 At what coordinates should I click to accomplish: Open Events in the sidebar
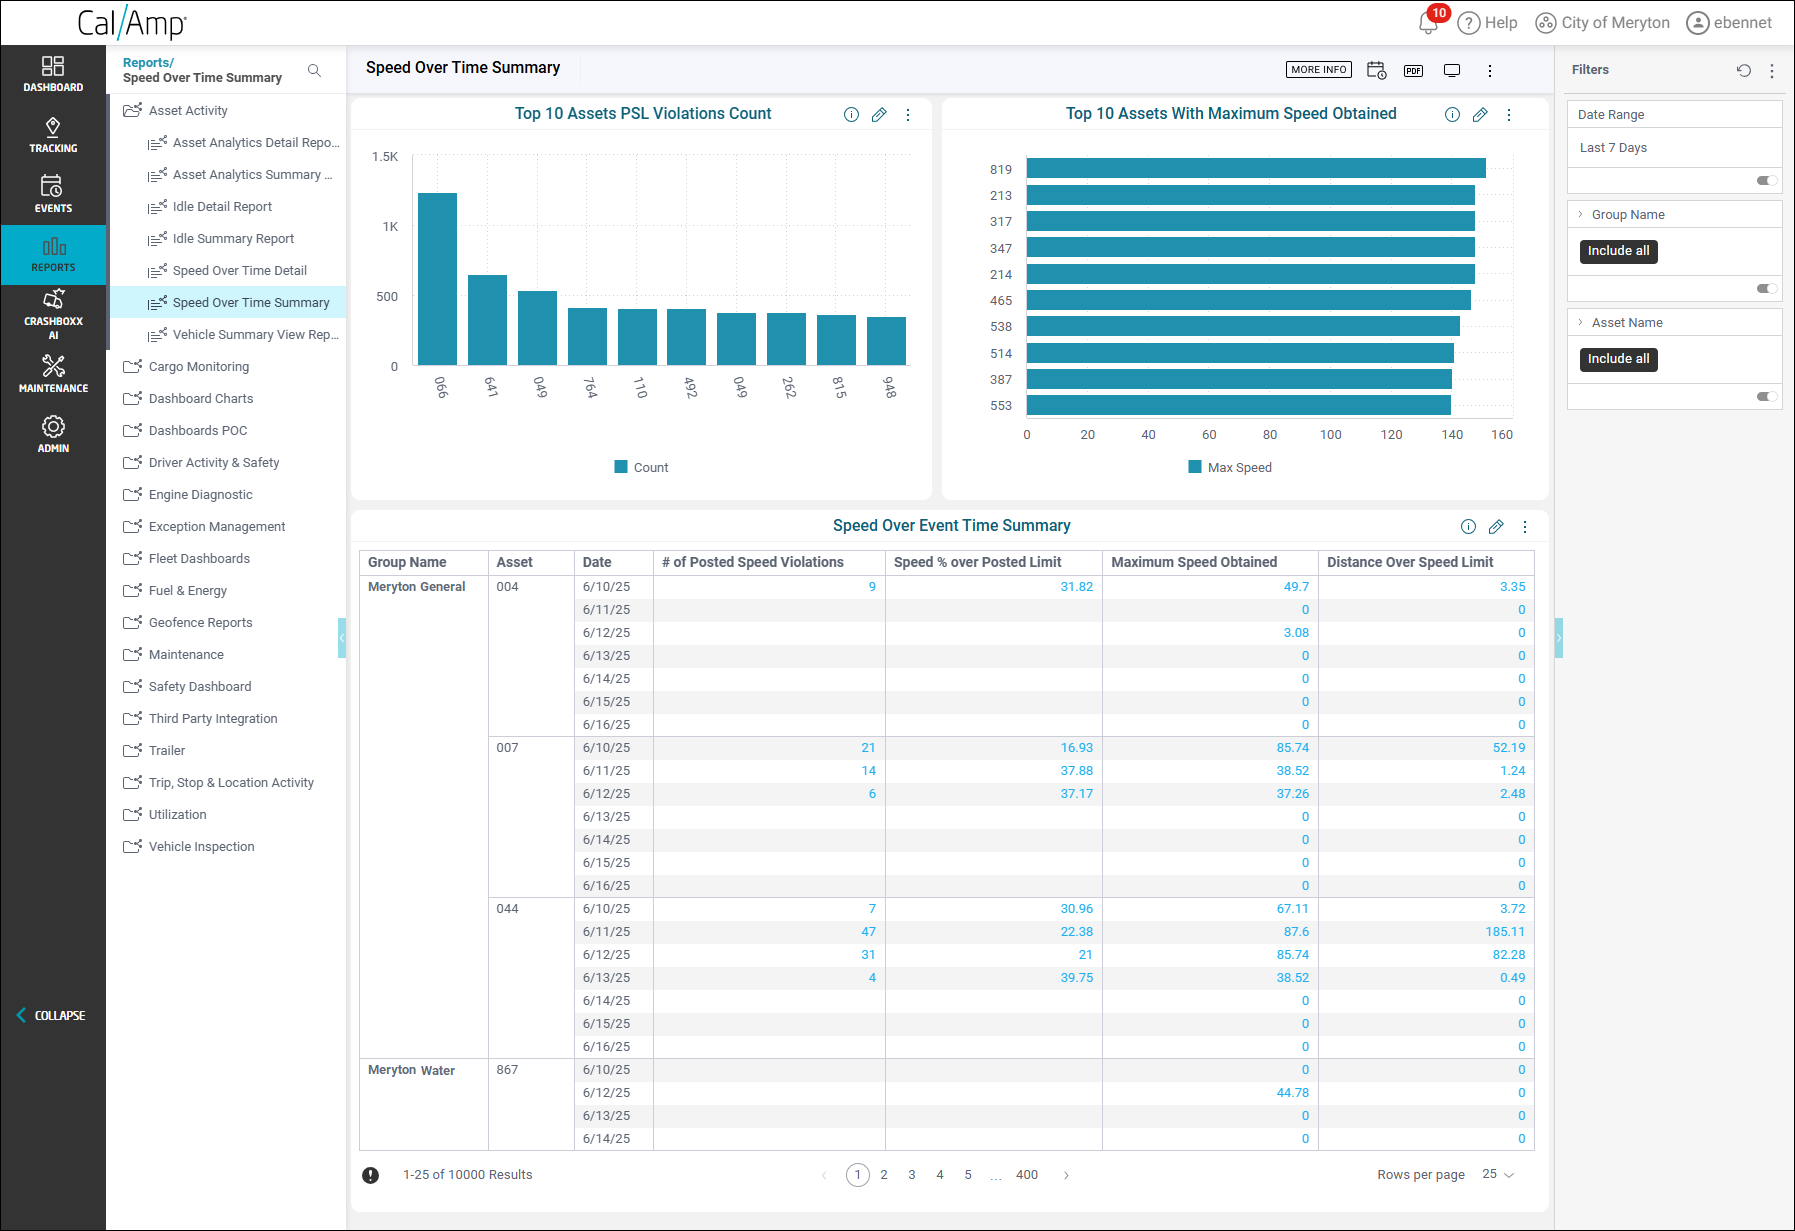pos(53,195)
